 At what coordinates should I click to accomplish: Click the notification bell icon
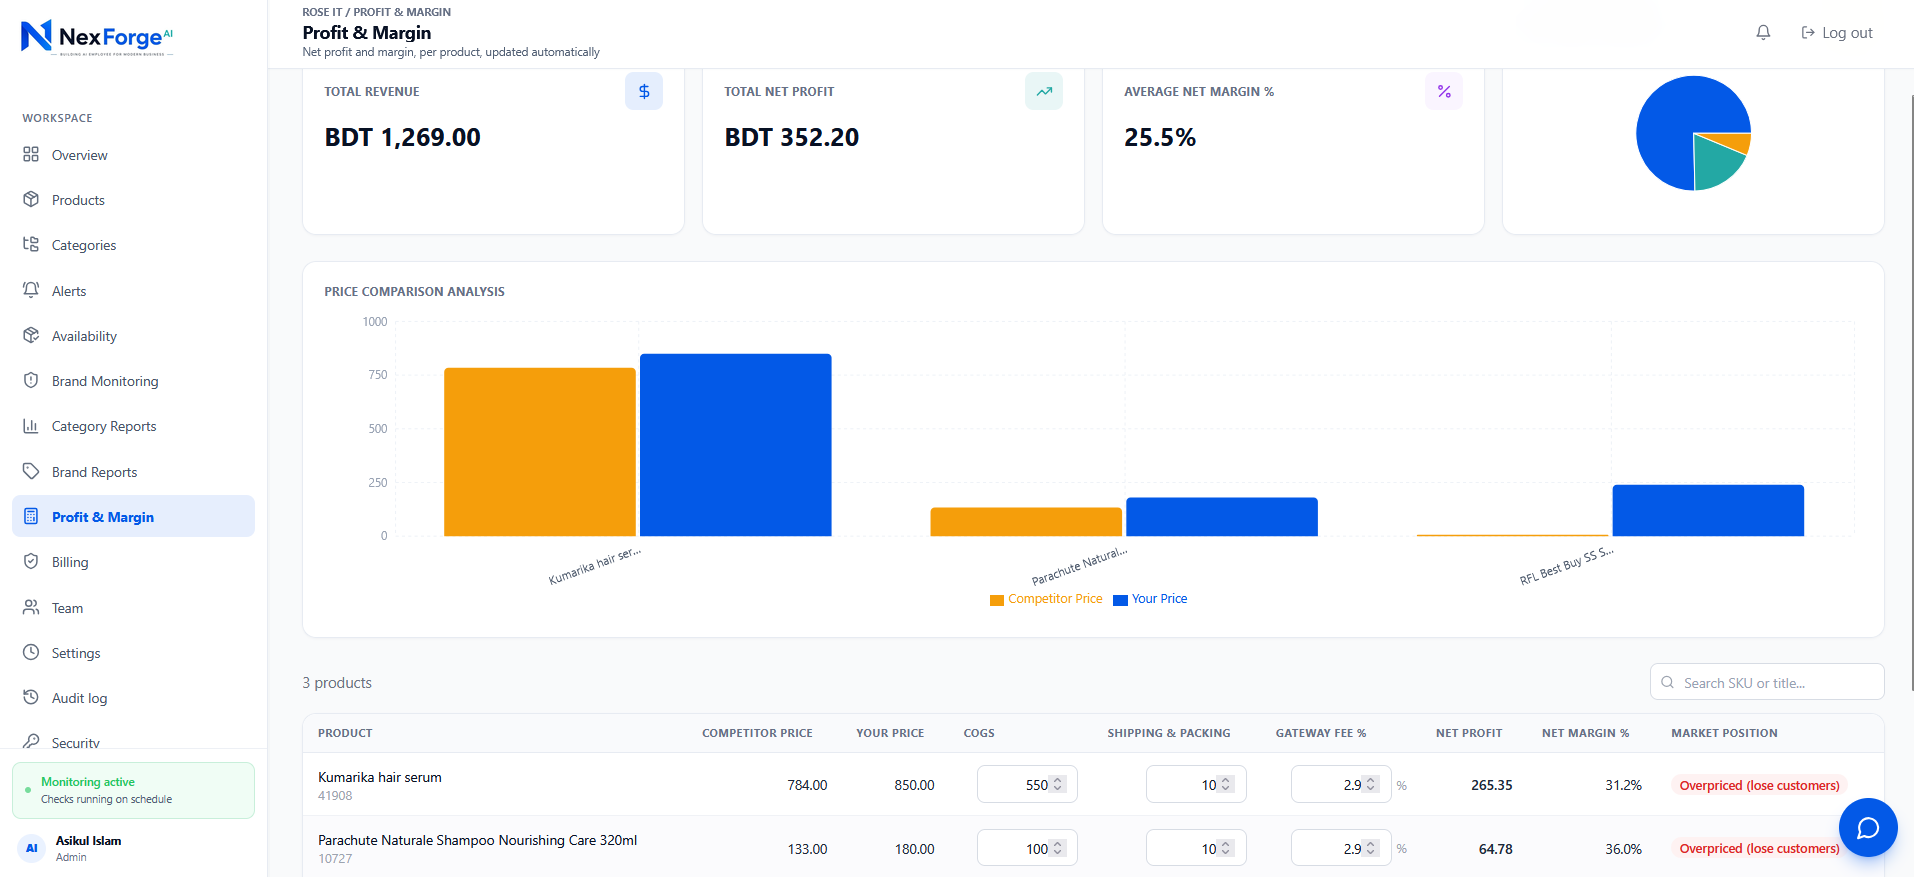(1763, 33)
